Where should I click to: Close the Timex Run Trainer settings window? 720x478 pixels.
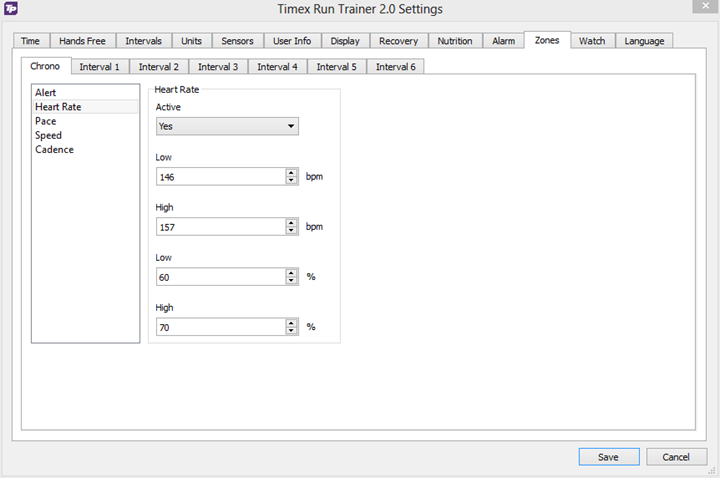pos(706,6)
